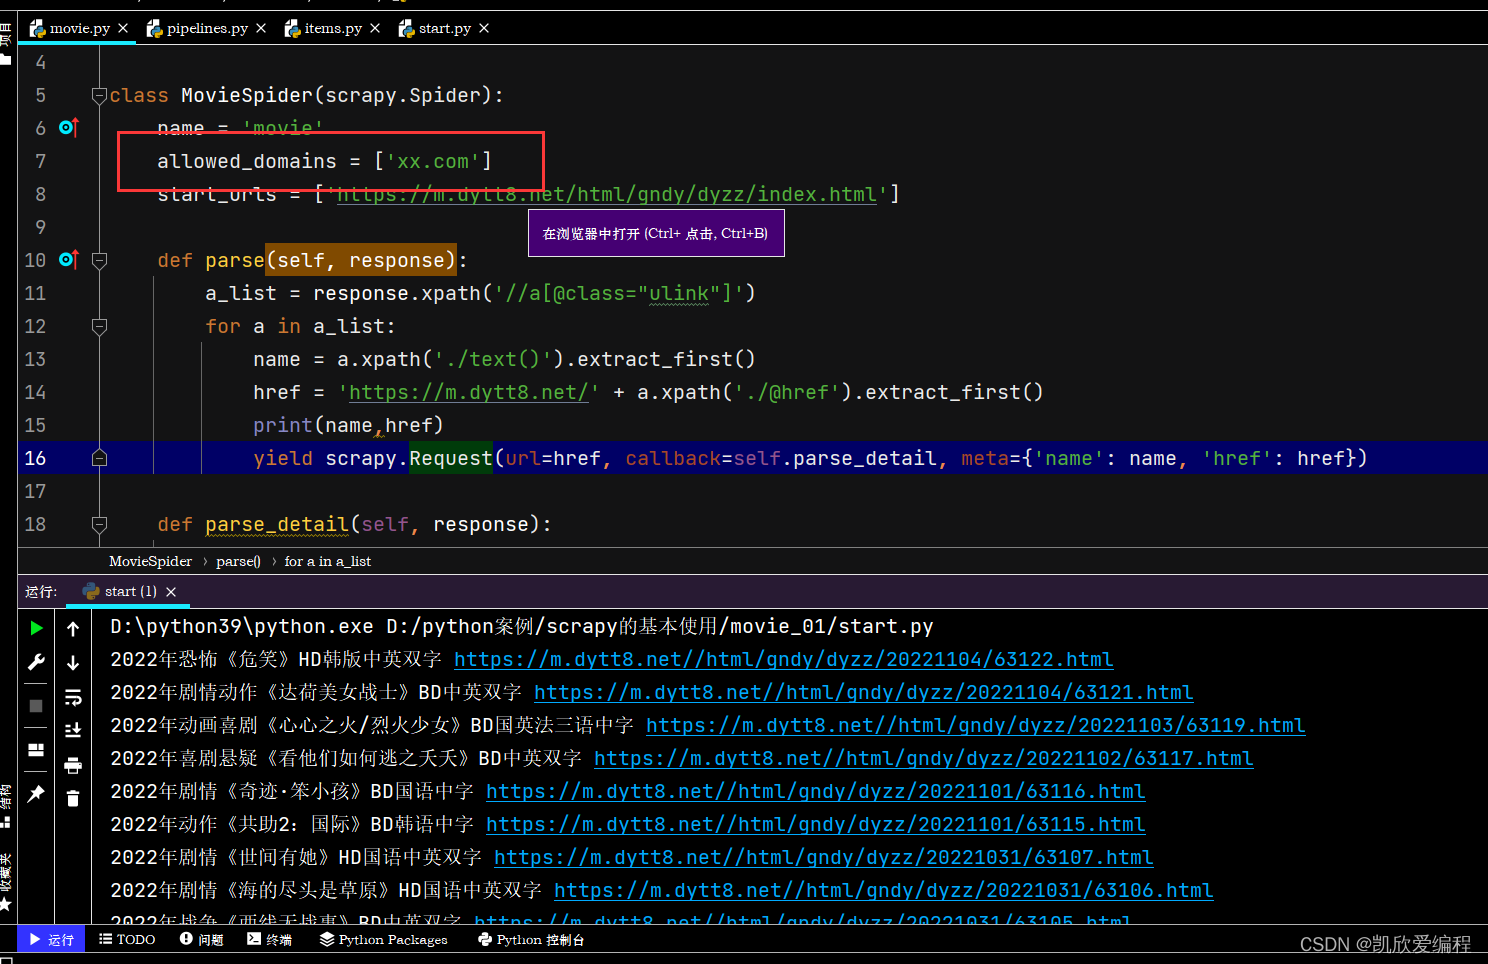Click the down-arrow navigation icon in the console toolbar
The width and height of the screenshot is (1488, 964).
click(x=73, y=661)
